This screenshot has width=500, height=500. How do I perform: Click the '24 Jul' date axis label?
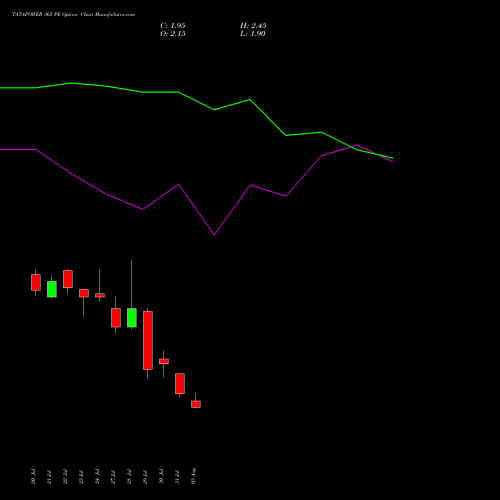97,477
